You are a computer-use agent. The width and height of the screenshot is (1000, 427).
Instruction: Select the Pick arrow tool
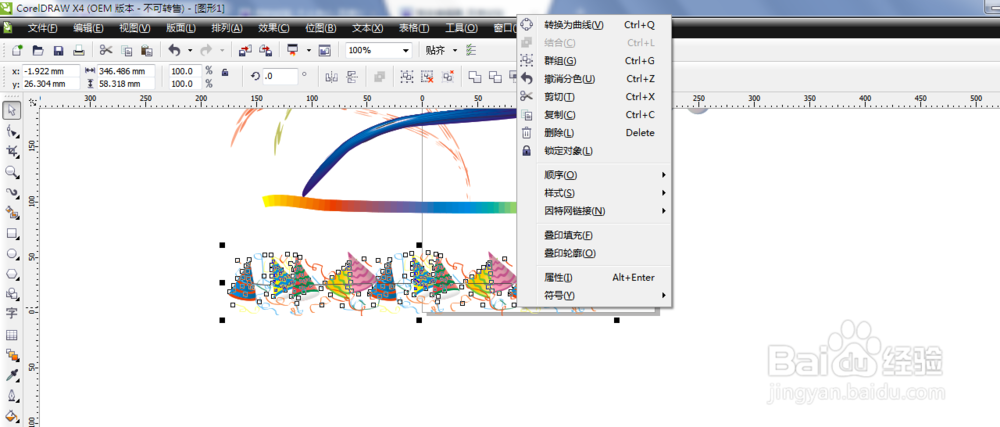pyautogui.click(x=11, y=110)
